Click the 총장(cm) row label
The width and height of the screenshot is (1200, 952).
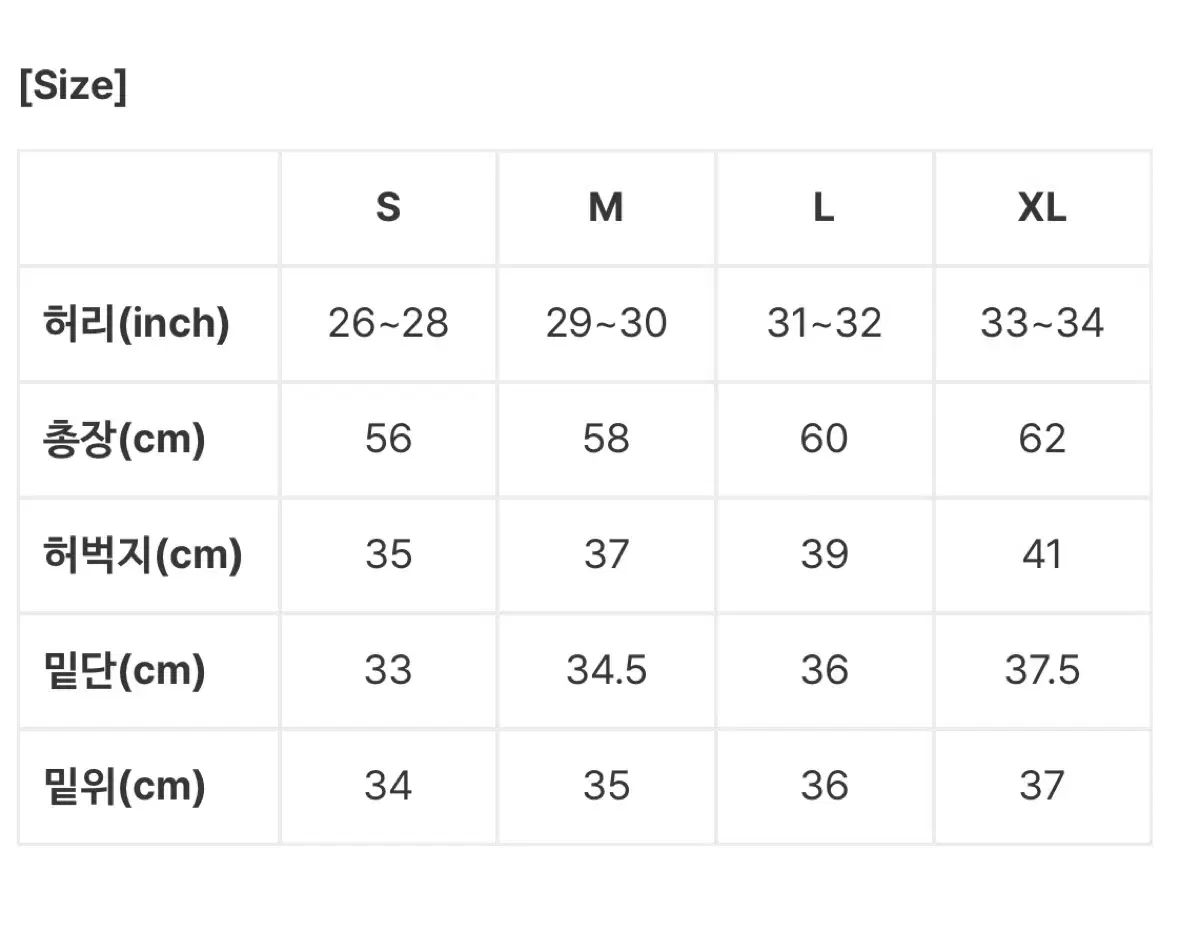(x=125, y=439)
